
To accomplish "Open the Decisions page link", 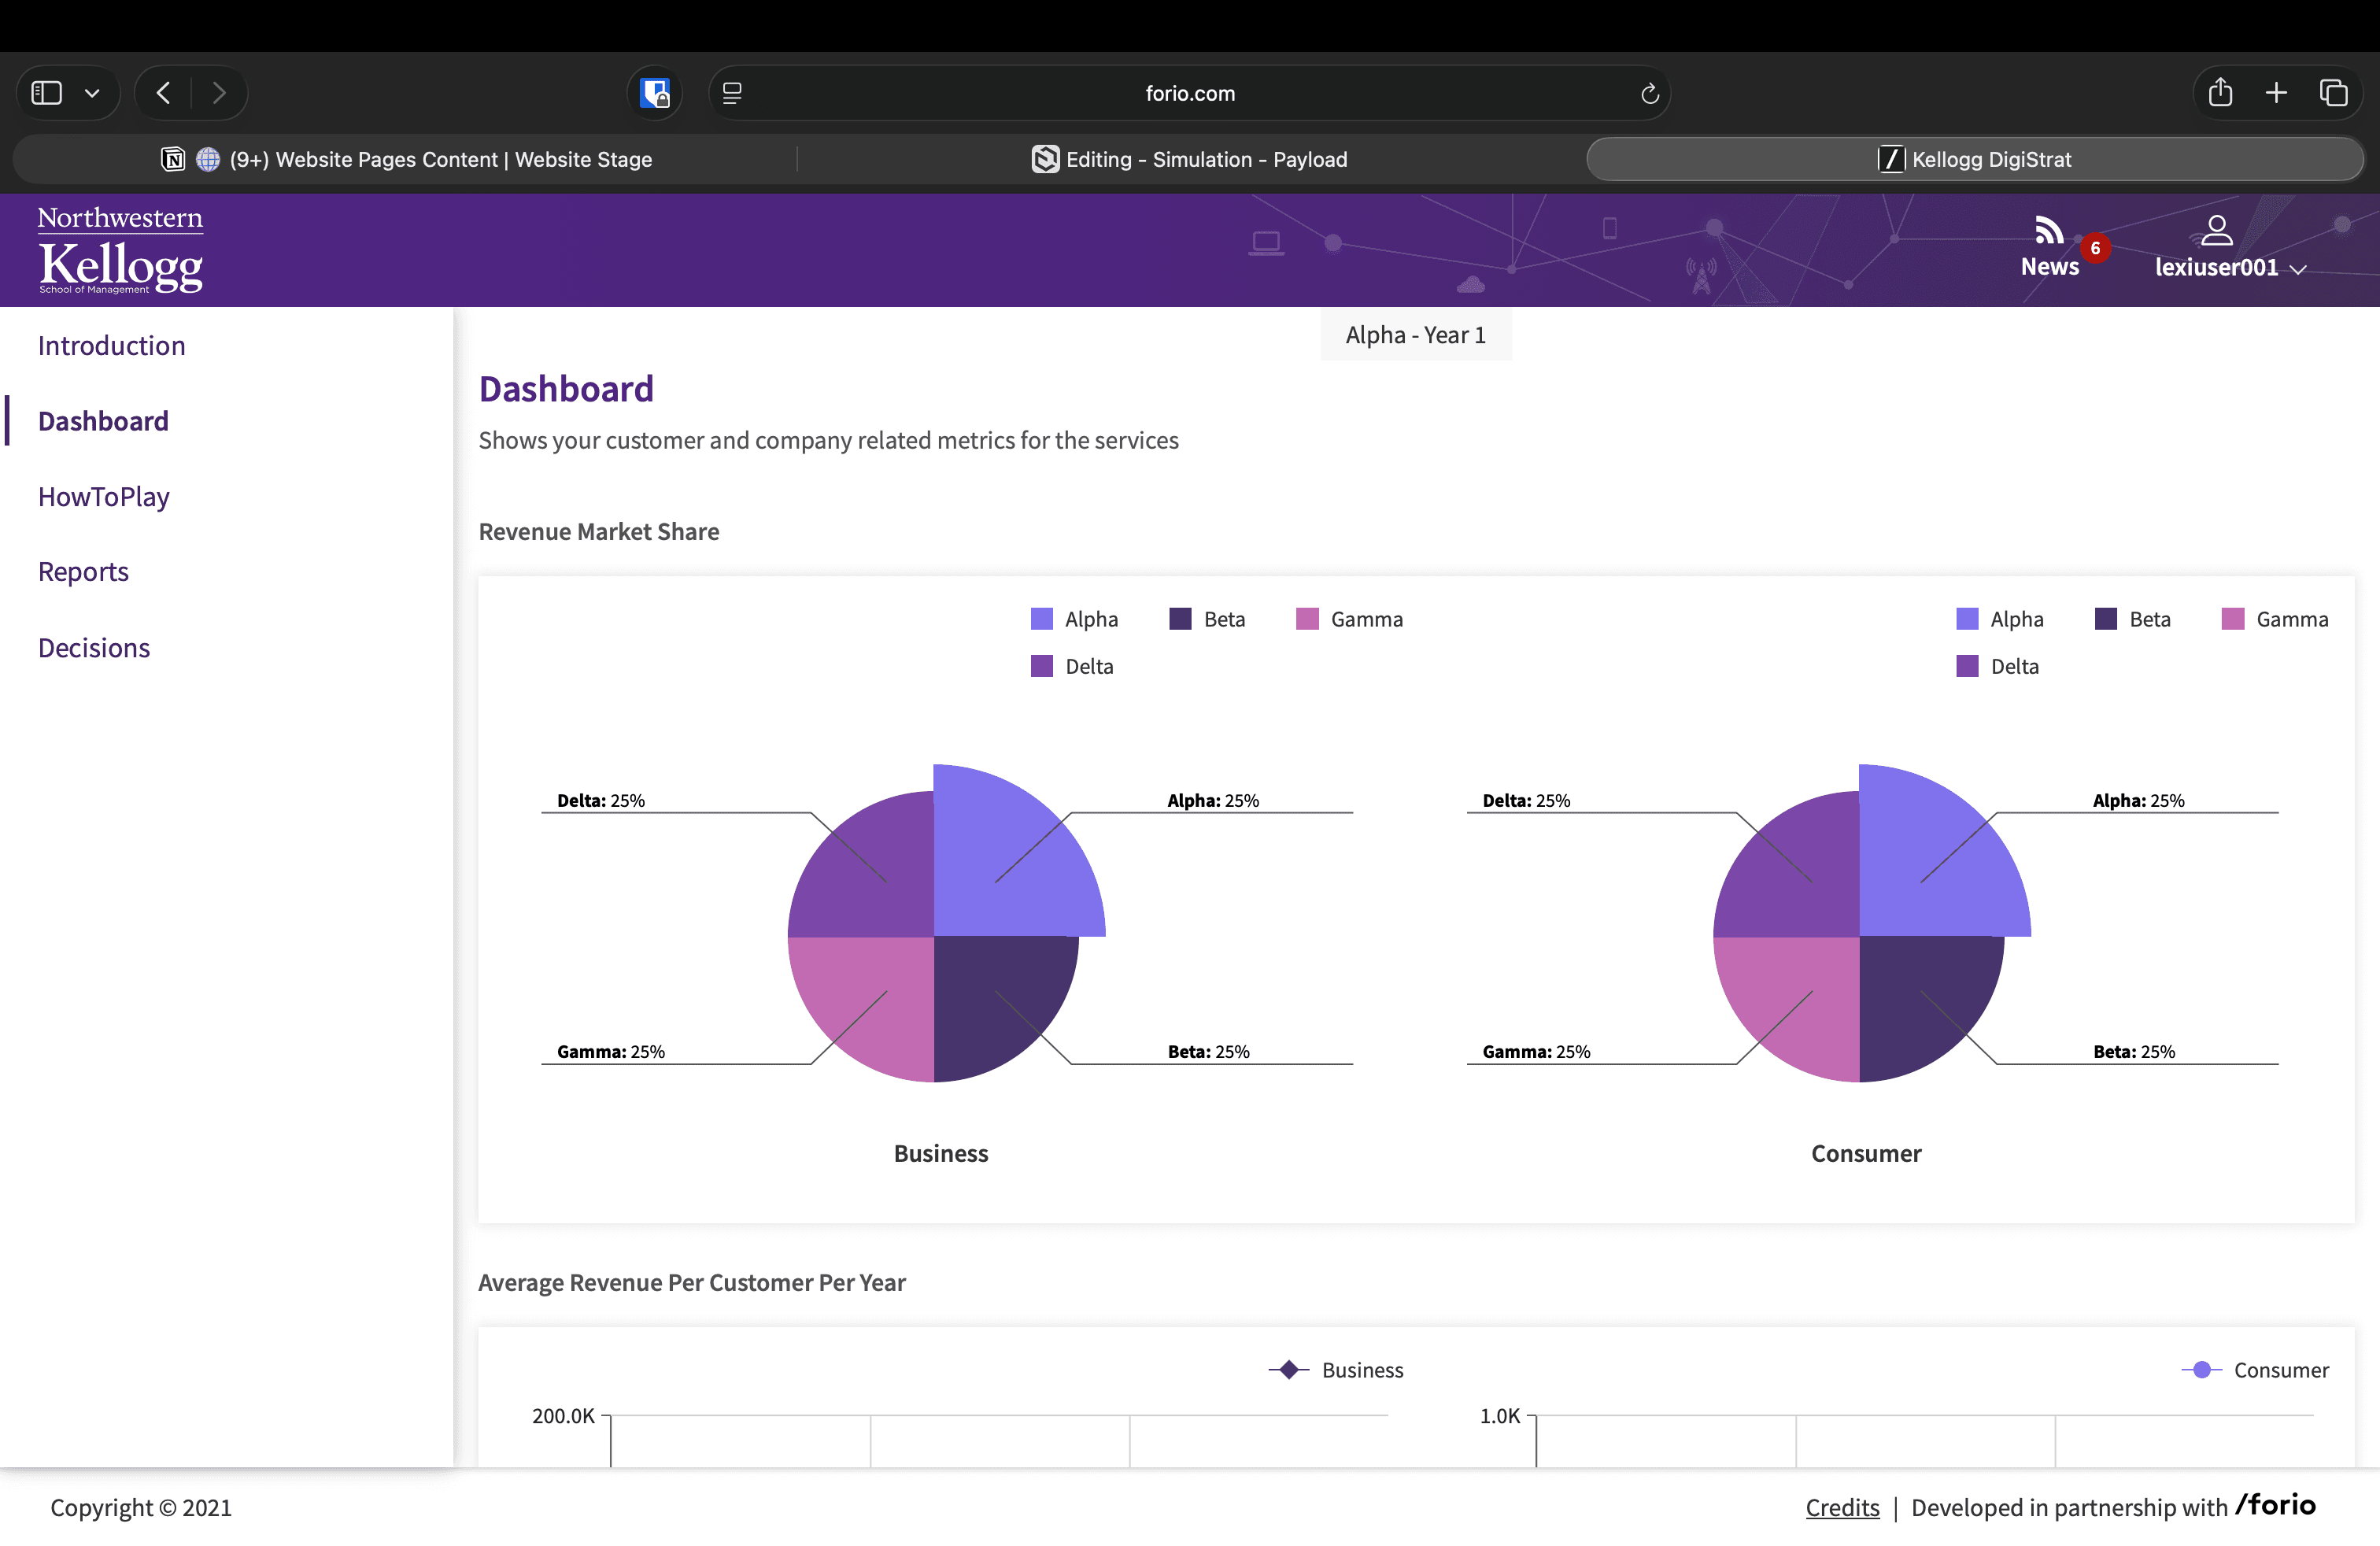I will pyautogui.click(x=94, y=648).
